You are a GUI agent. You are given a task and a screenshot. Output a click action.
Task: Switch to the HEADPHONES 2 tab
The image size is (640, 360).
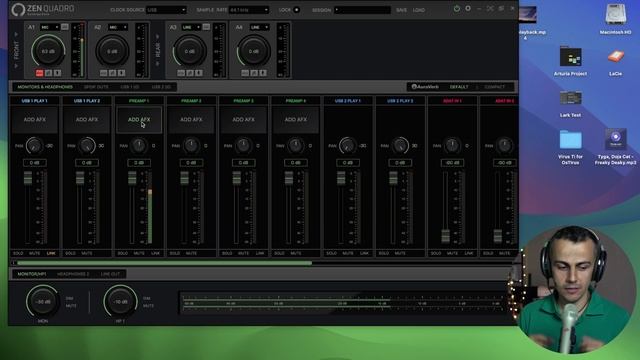[73, 274]
